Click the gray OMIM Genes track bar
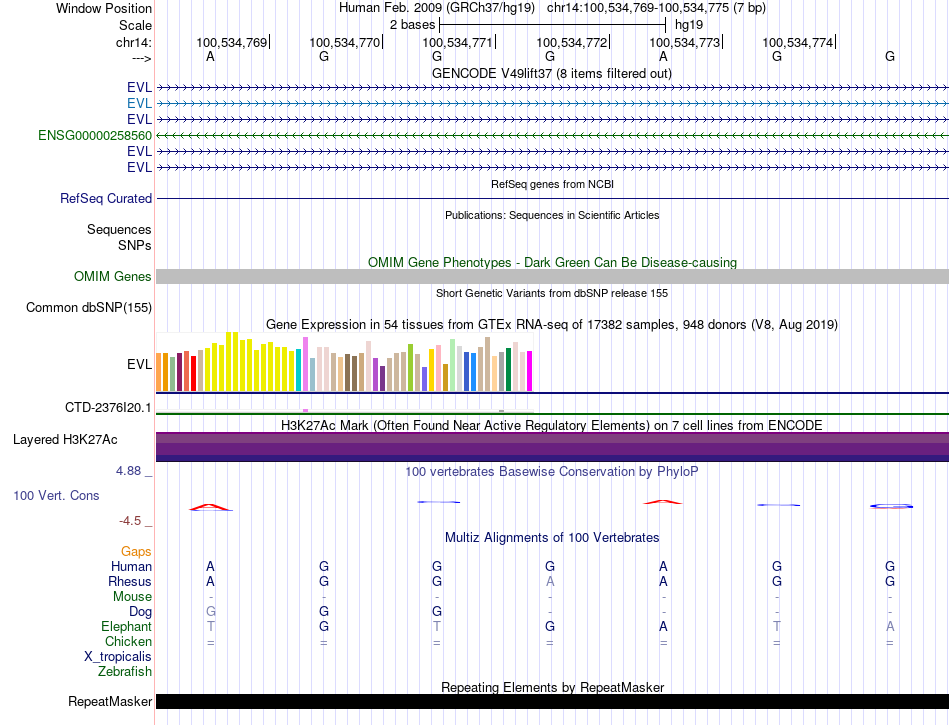The image size is (950, 725). 552,276
